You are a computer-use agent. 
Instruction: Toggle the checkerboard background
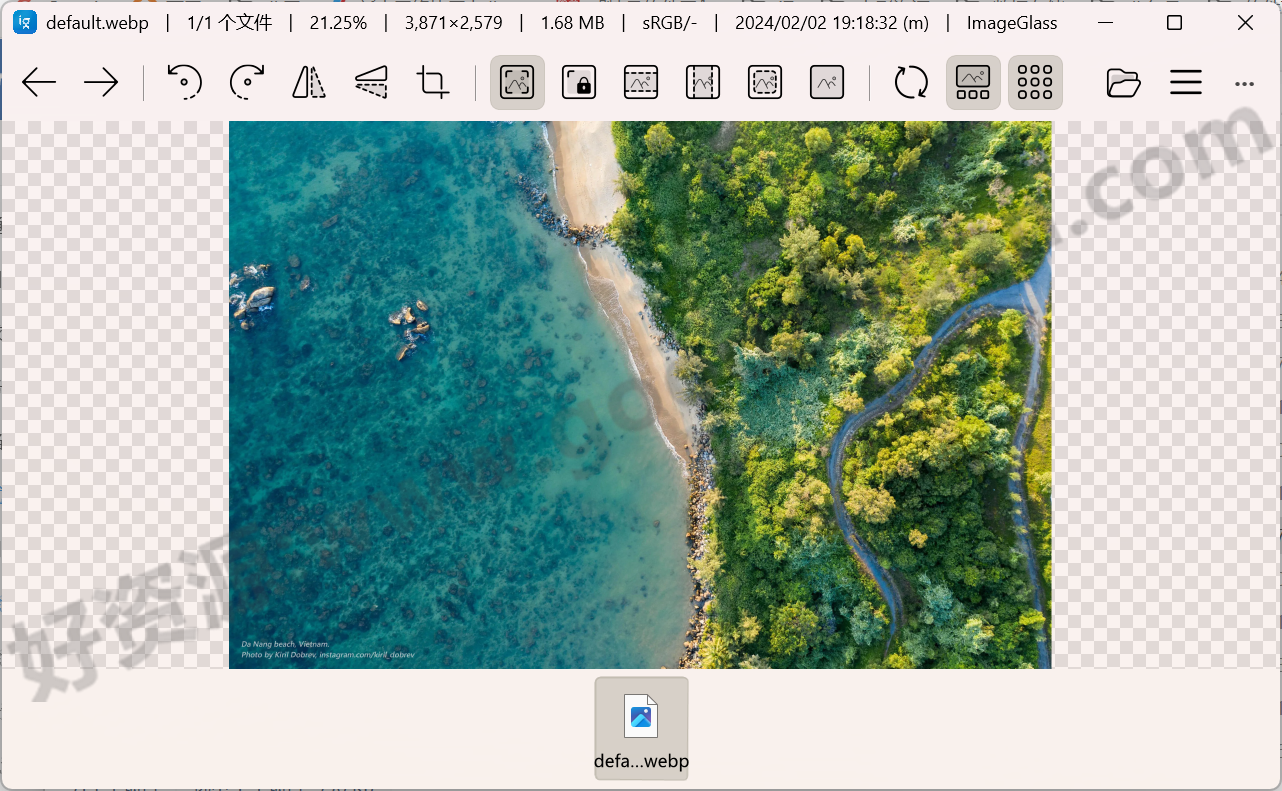(1035, 82)
